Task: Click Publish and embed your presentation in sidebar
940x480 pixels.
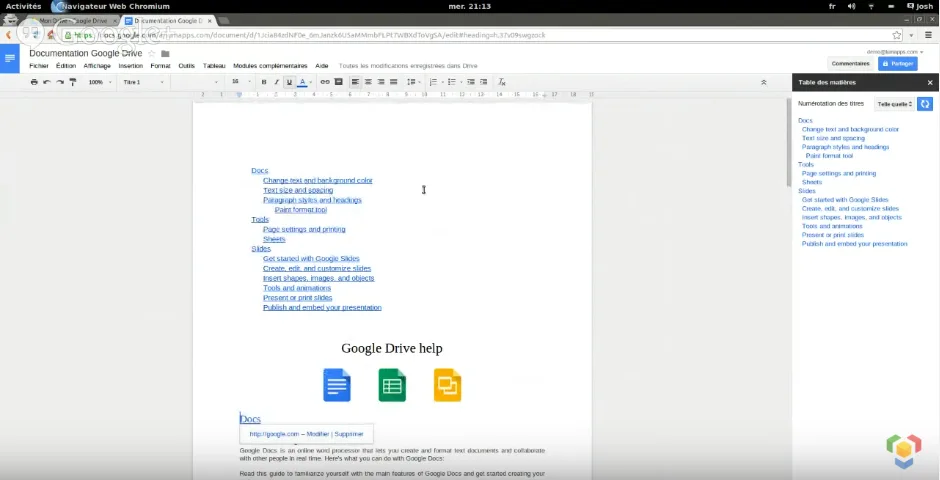Action: (x=854, y=244)
